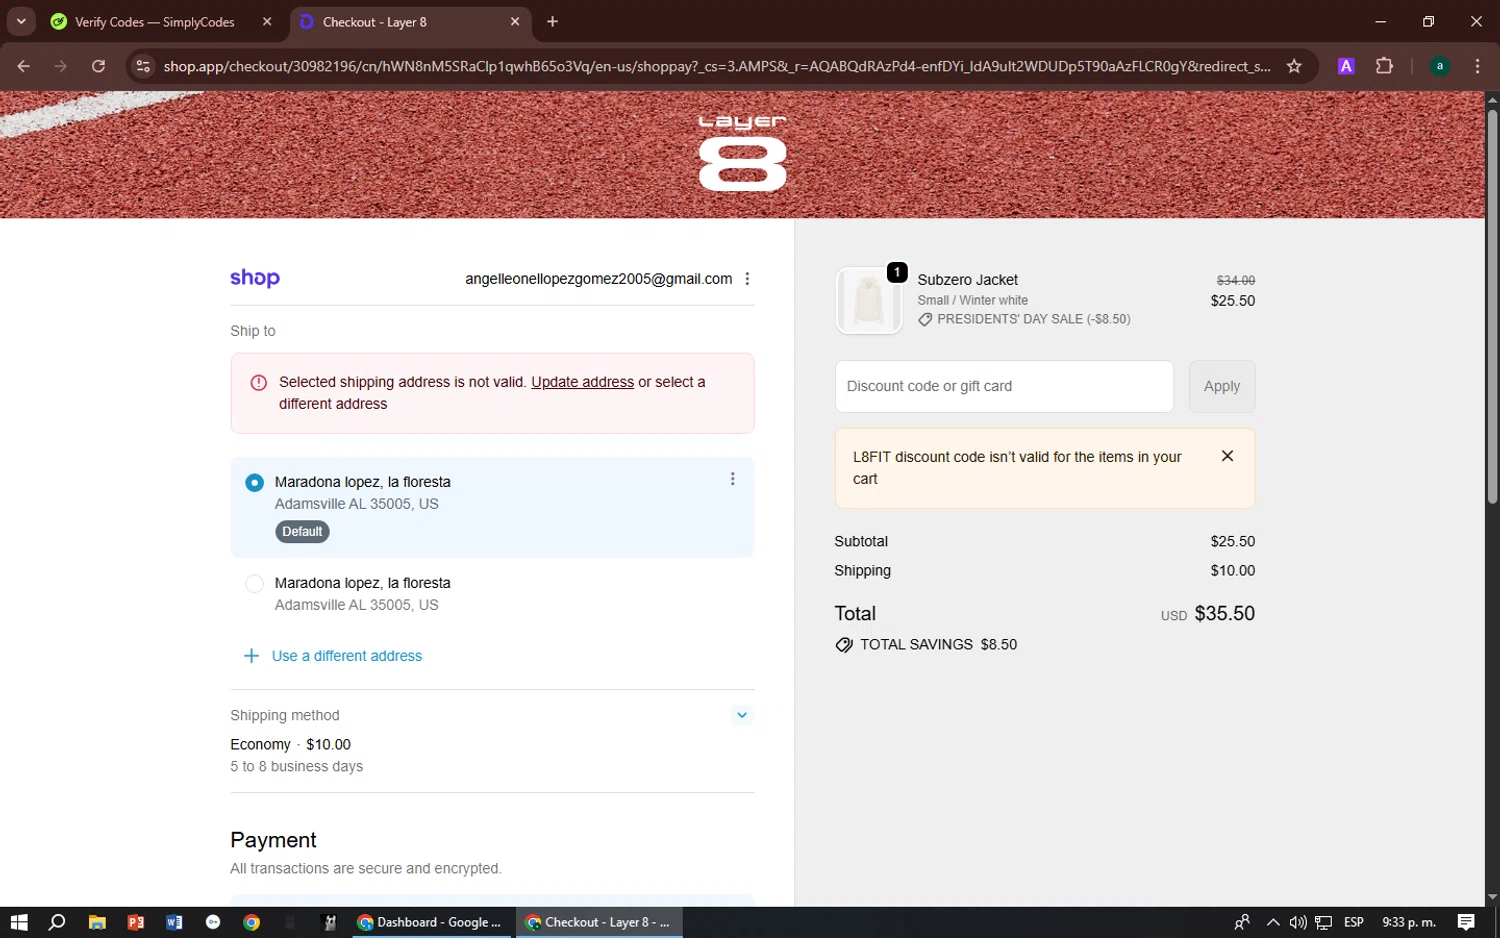This screenshot has width=1500, height=938.
Task: Open a new browser tab
Action: click(x=552, y=21)
